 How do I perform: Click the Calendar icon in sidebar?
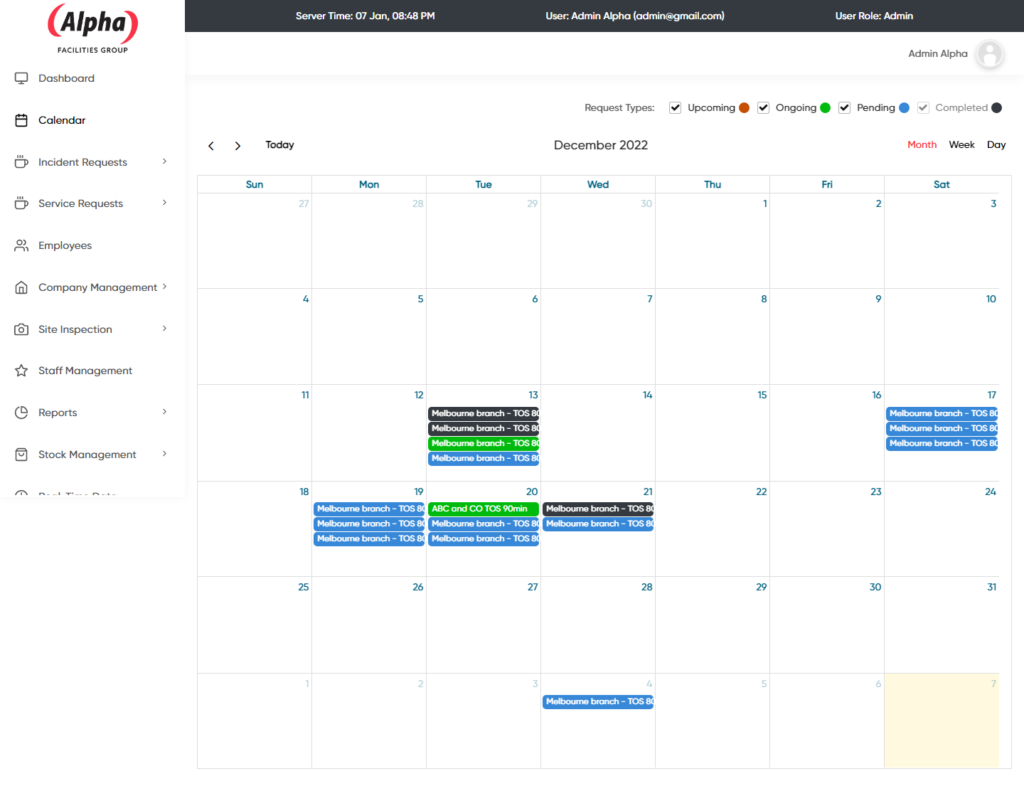click(21, 120)
